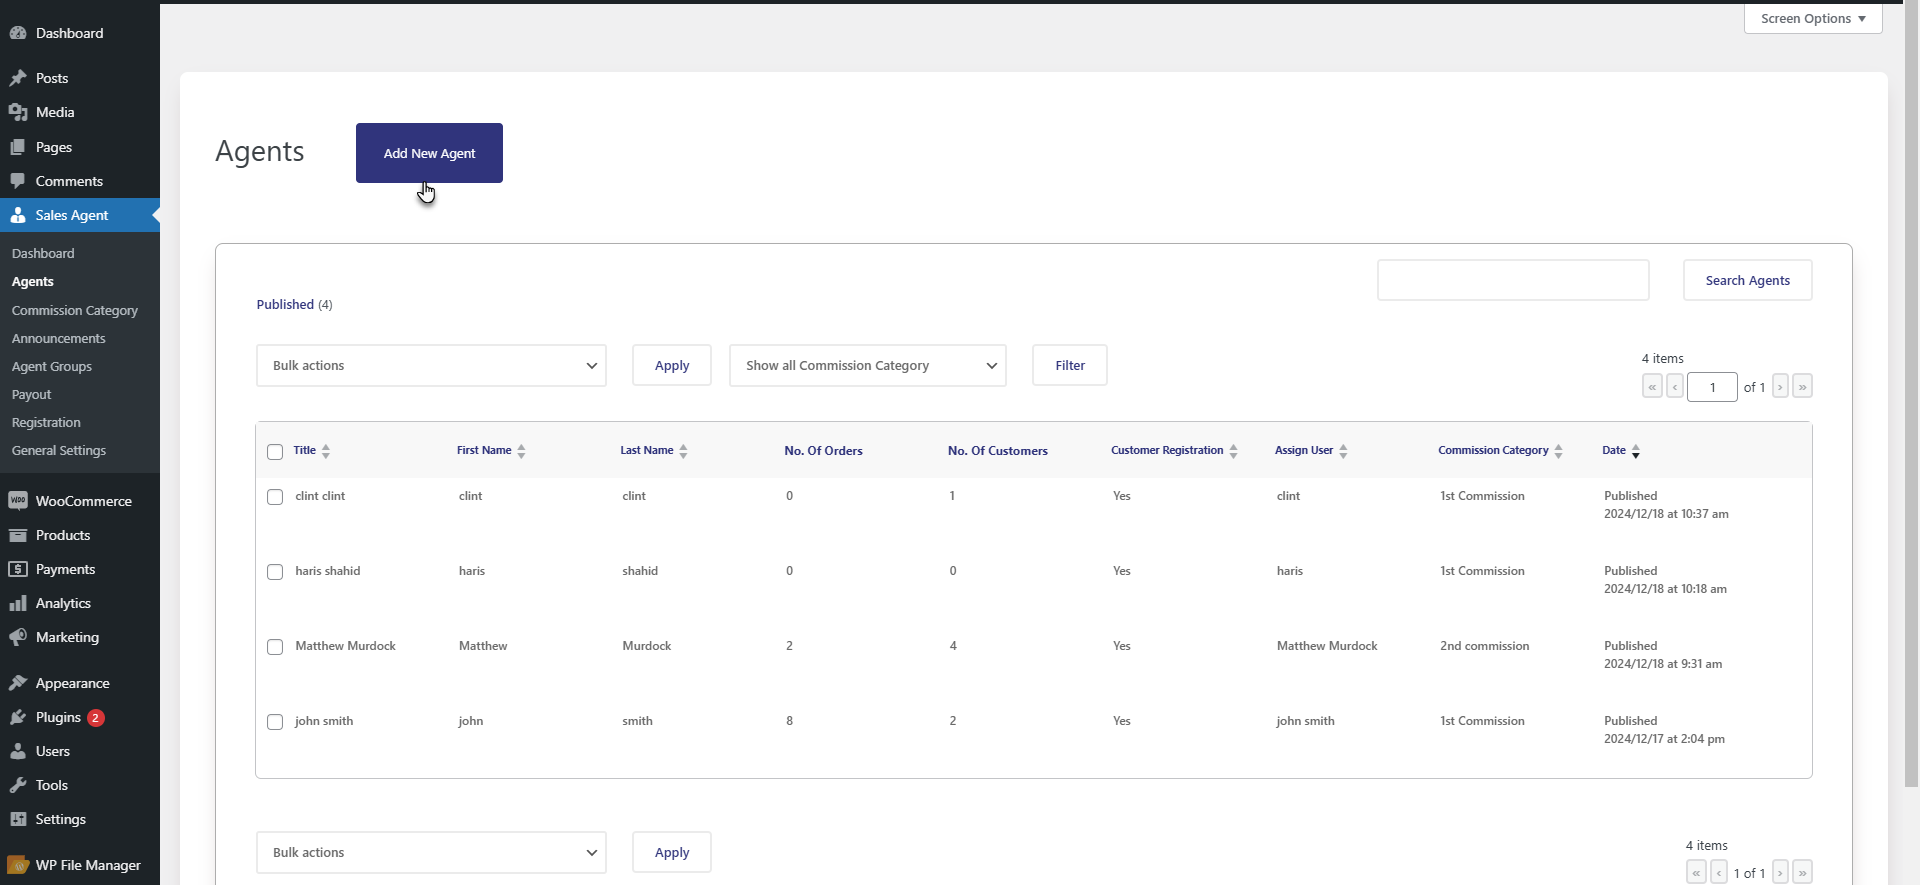
Task: Click the agent search input field
Action: click(1512, 280)
